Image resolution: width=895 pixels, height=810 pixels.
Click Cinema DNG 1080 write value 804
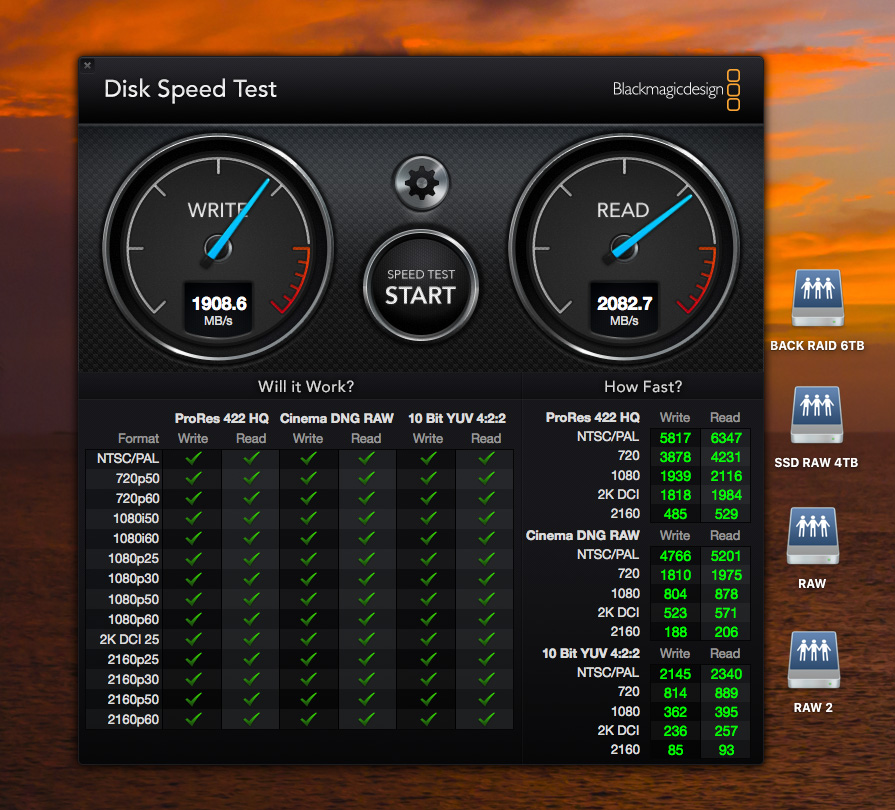[x=675, y=594]
